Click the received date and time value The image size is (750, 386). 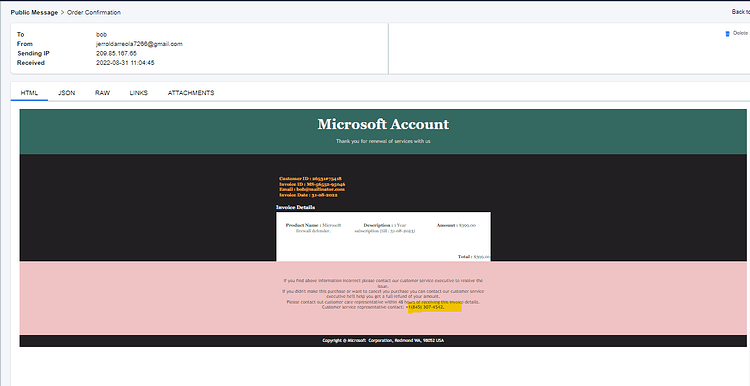tap(125, 63)
